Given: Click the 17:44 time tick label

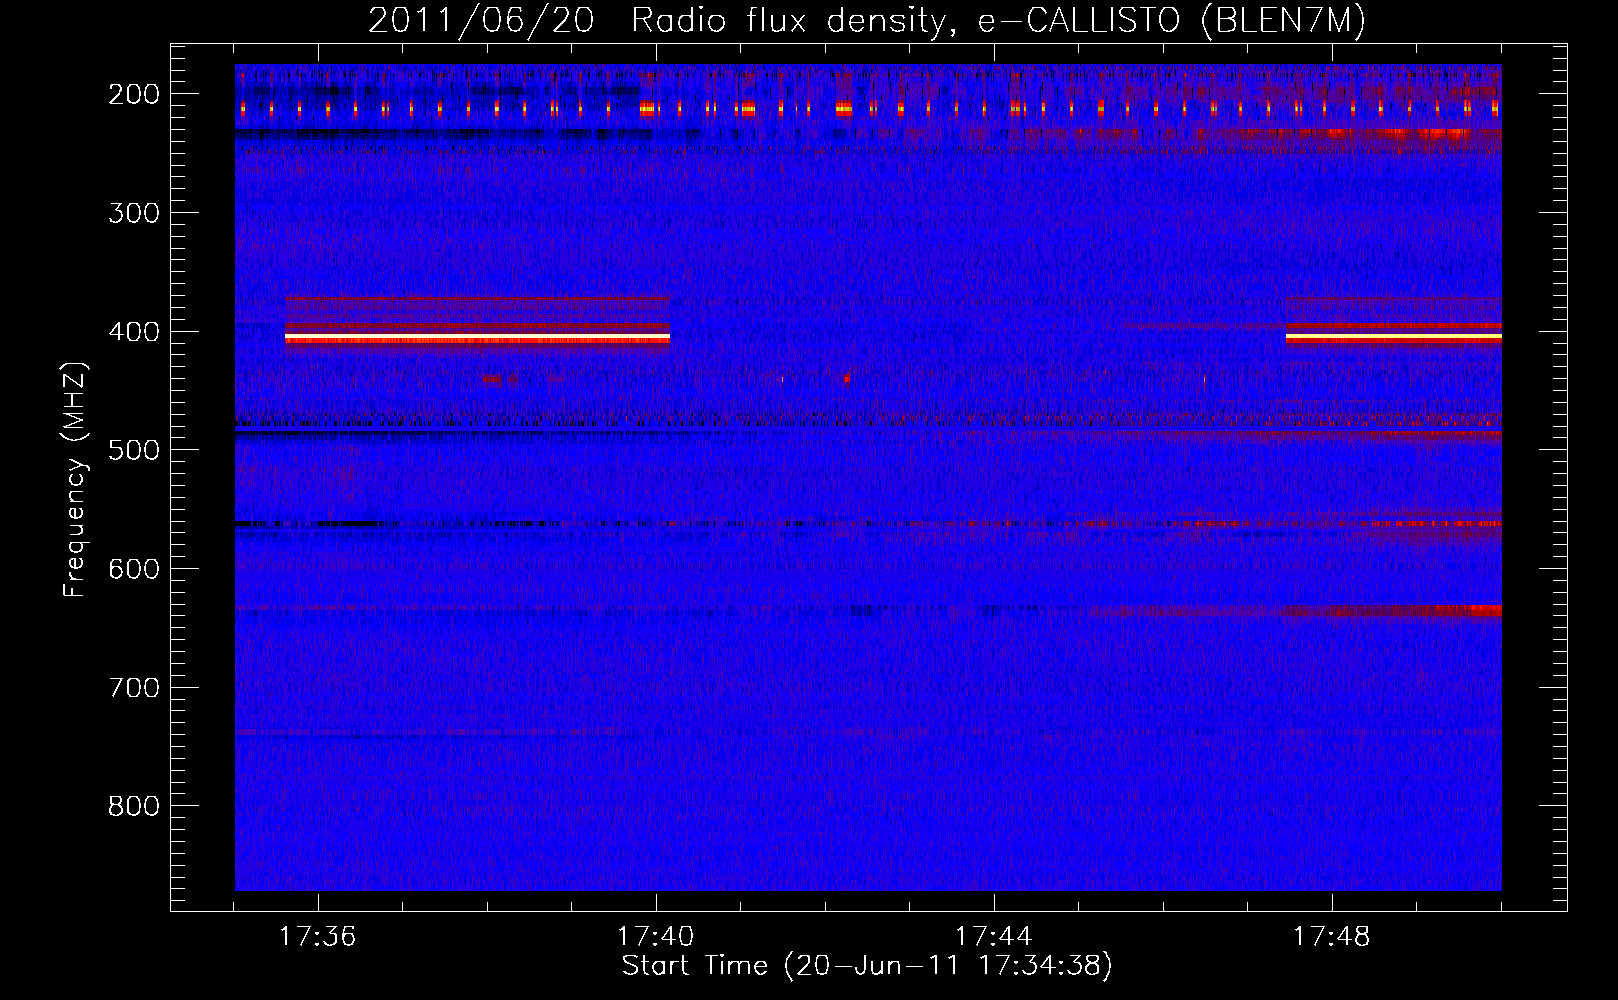Looking at the screenshot, I should [x=993, y=937].
